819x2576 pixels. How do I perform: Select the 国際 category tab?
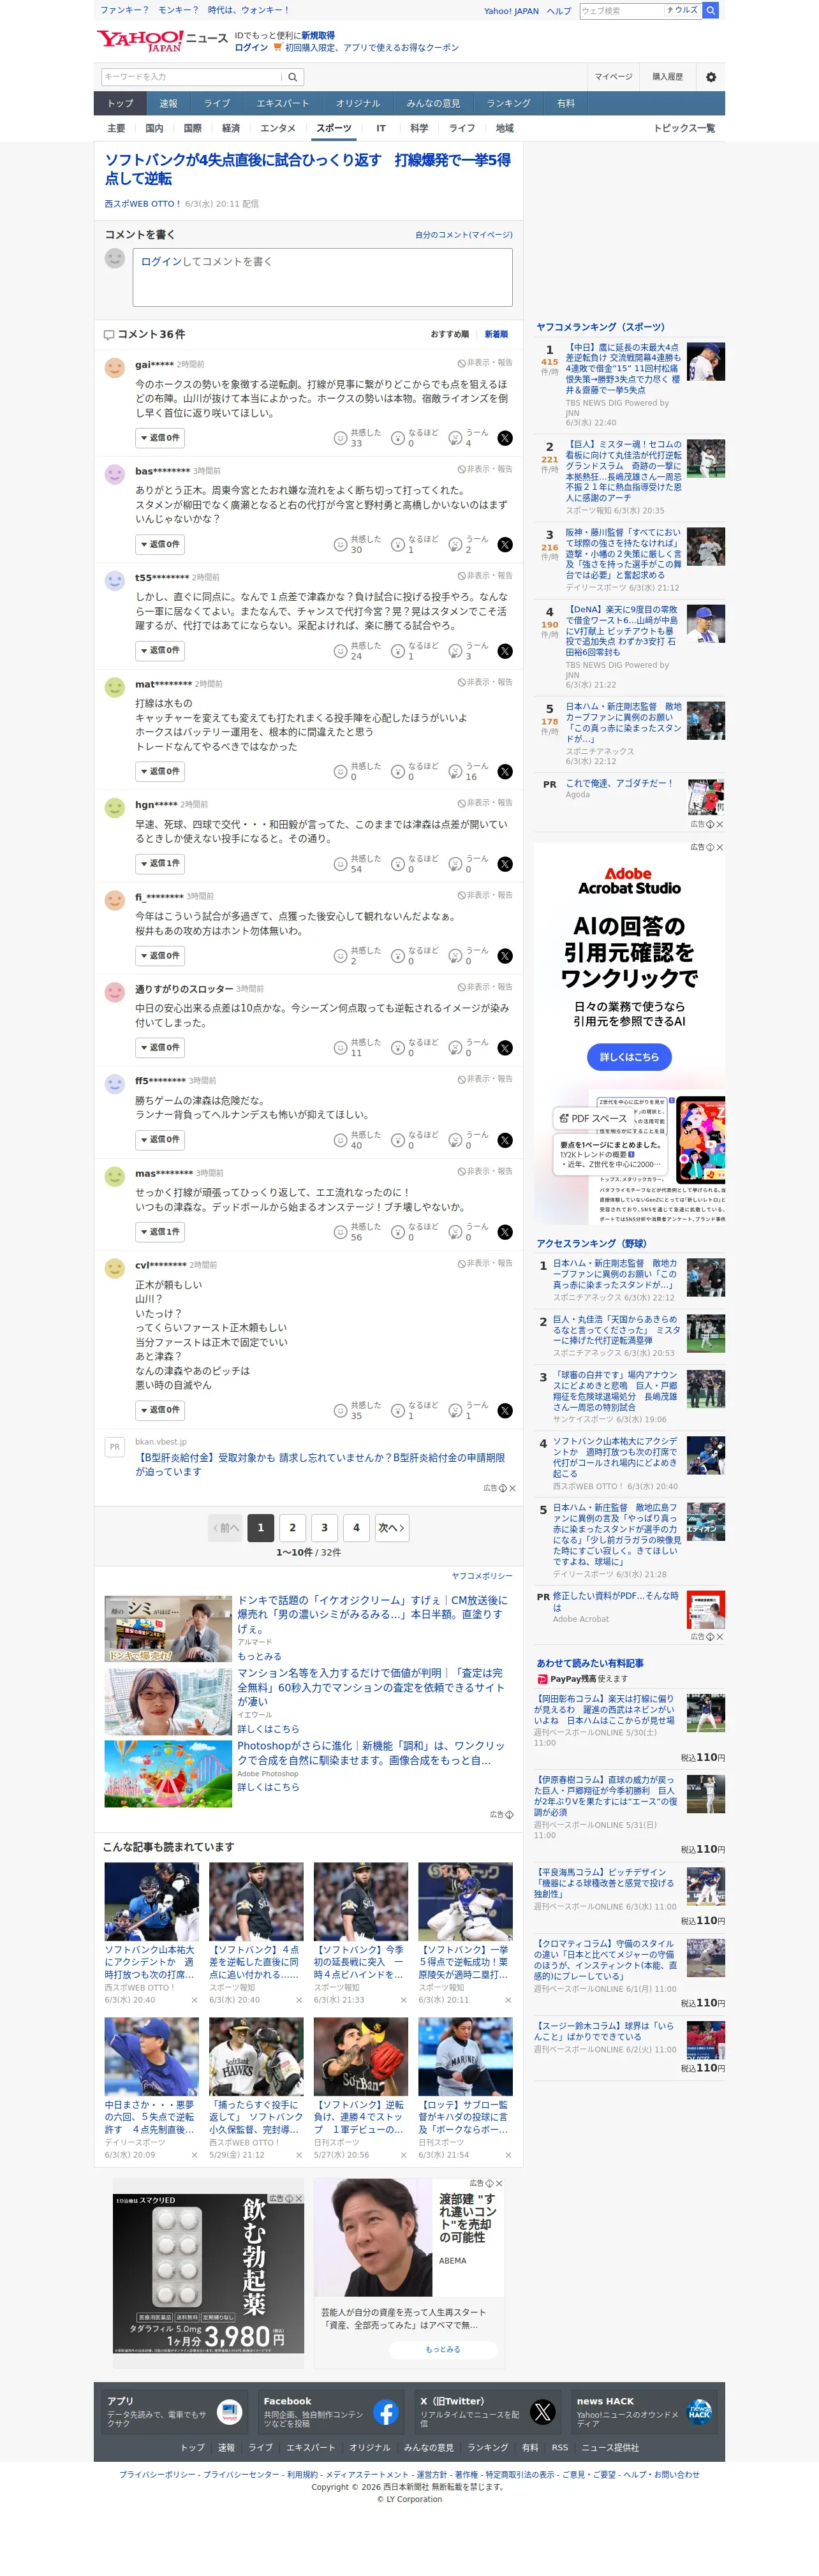(193, 128)
